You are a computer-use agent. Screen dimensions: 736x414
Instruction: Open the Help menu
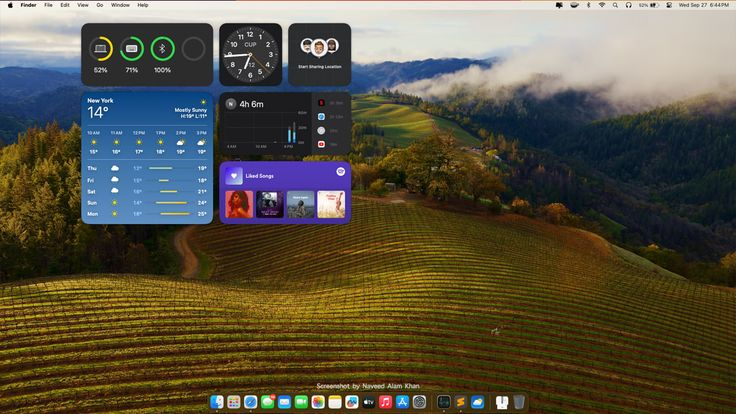tap(143, 5)
